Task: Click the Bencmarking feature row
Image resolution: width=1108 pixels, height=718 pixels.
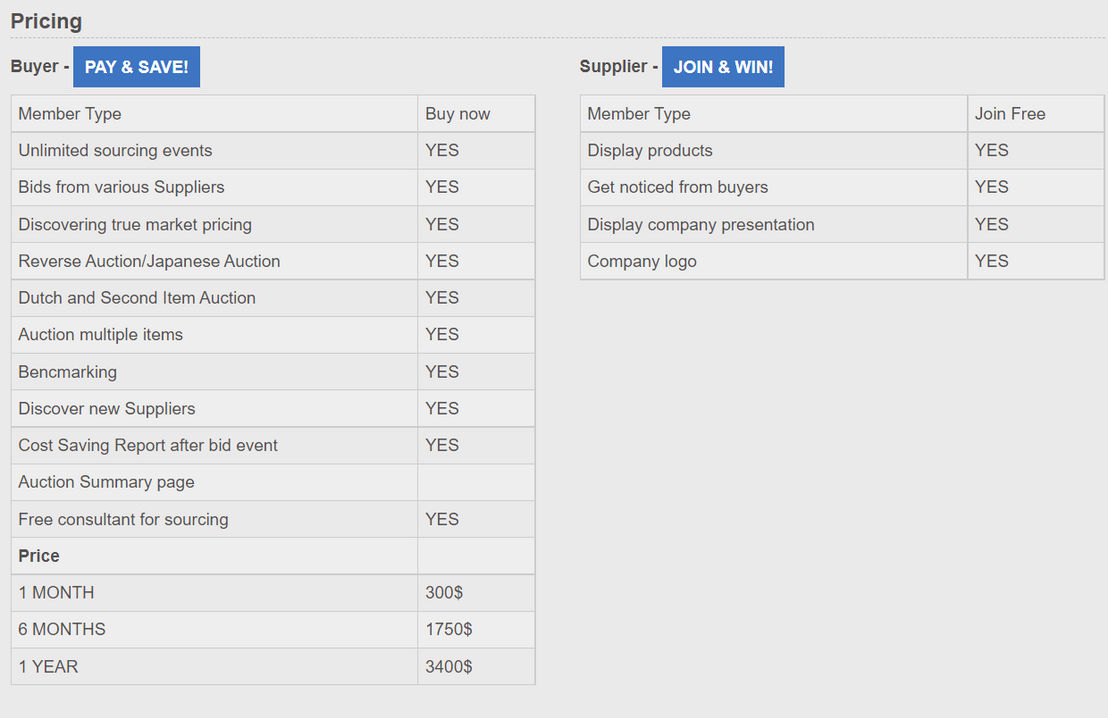Action: click(273, 372)
